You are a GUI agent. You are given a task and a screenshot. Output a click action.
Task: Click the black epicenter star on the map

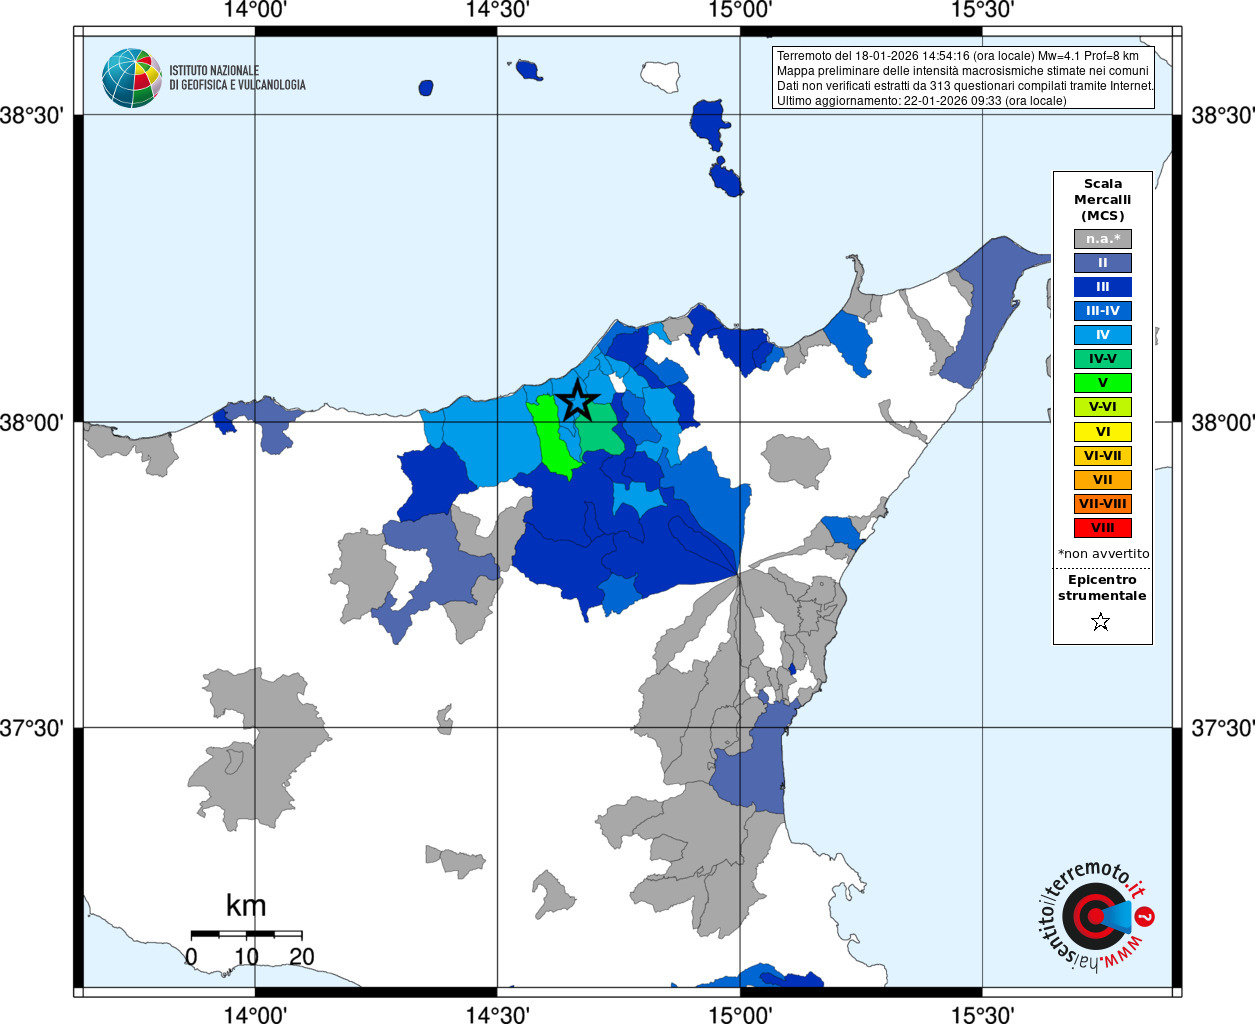(x=577, y=400)
